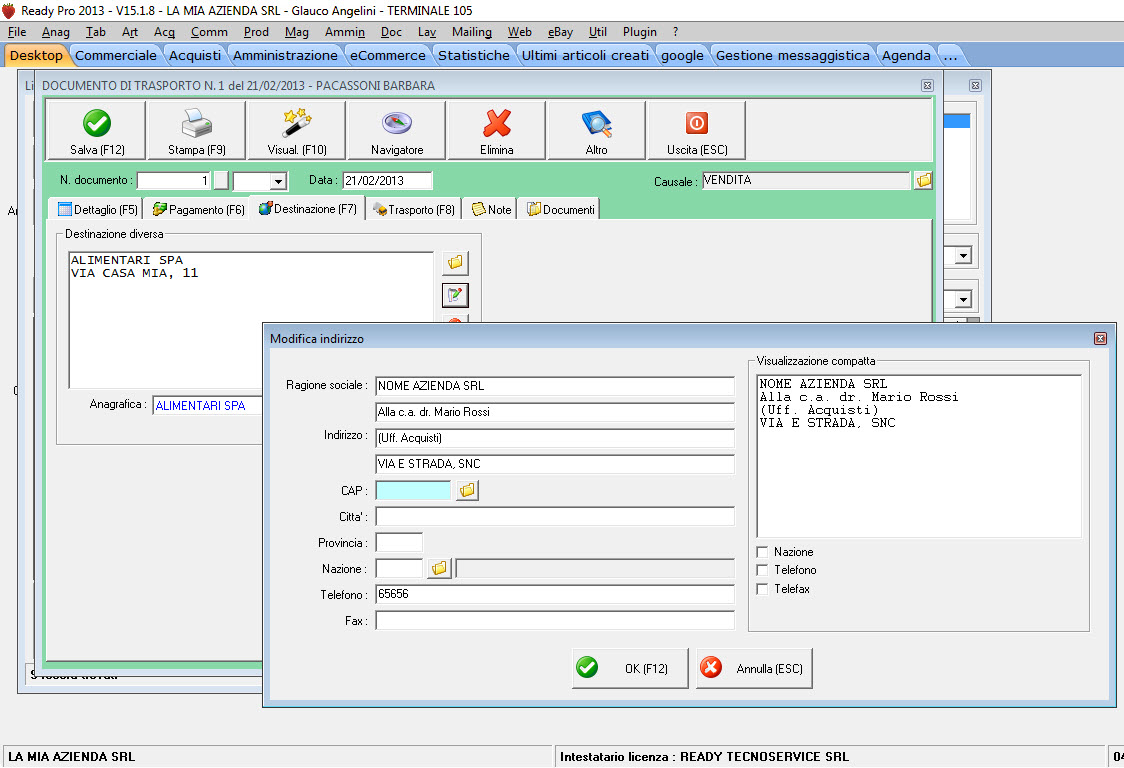This screenshot has height=768, width=1124.
Task: Open Visual. (F10) preview wand icon
Action: pyautogui.click(x=296, y=123)
